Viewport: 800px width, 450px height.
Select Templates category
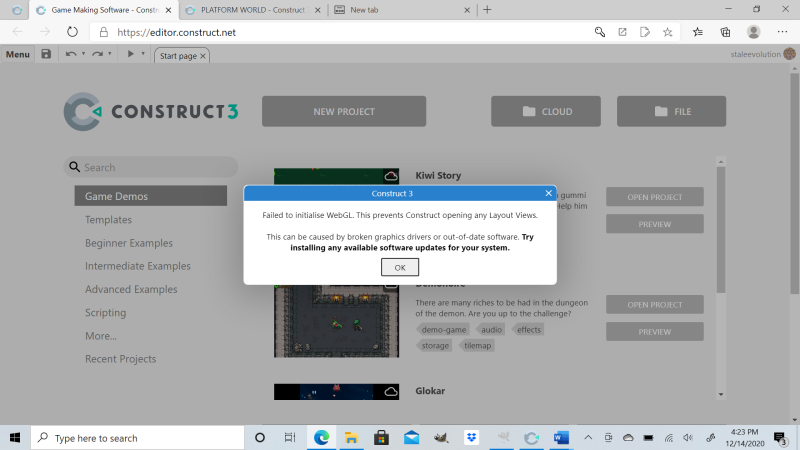pyautogui.click(x=108, y=219)
